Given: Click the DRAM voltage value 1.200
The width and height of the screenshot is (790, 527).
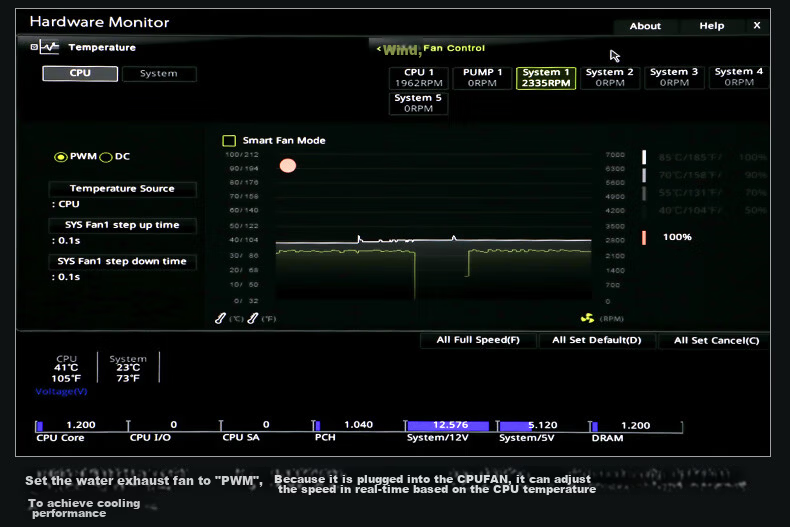Looking at the screenshot, I should pyautogui.click(x=635, y=426).
